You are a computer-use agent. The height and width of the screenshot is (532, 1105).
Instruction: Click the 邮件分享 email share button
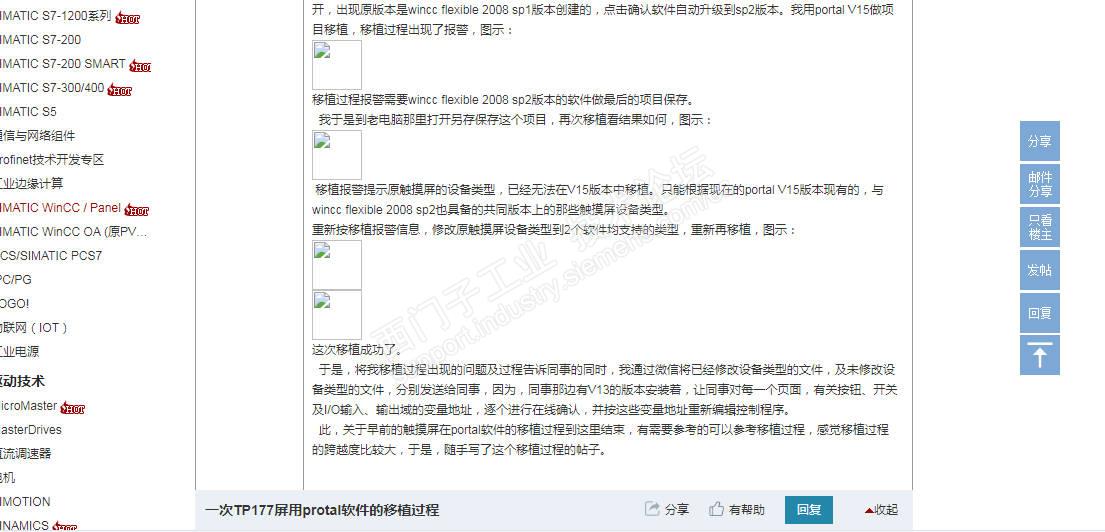click(x=1039, y=184)
